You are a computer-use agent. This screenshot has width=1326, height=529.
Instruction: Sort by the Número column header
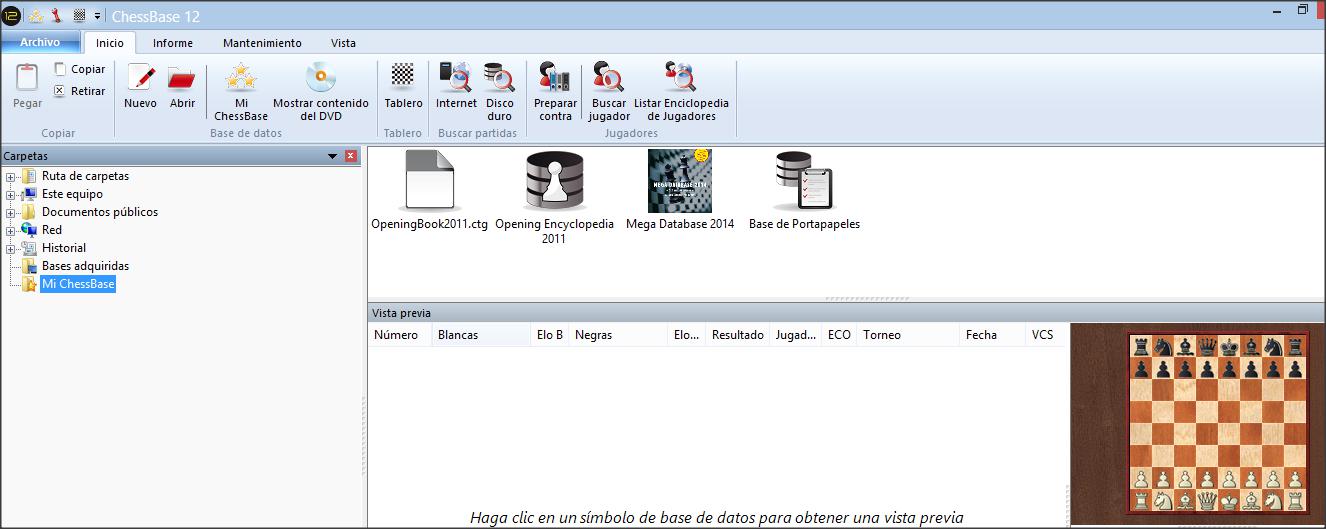coord(400,335)
